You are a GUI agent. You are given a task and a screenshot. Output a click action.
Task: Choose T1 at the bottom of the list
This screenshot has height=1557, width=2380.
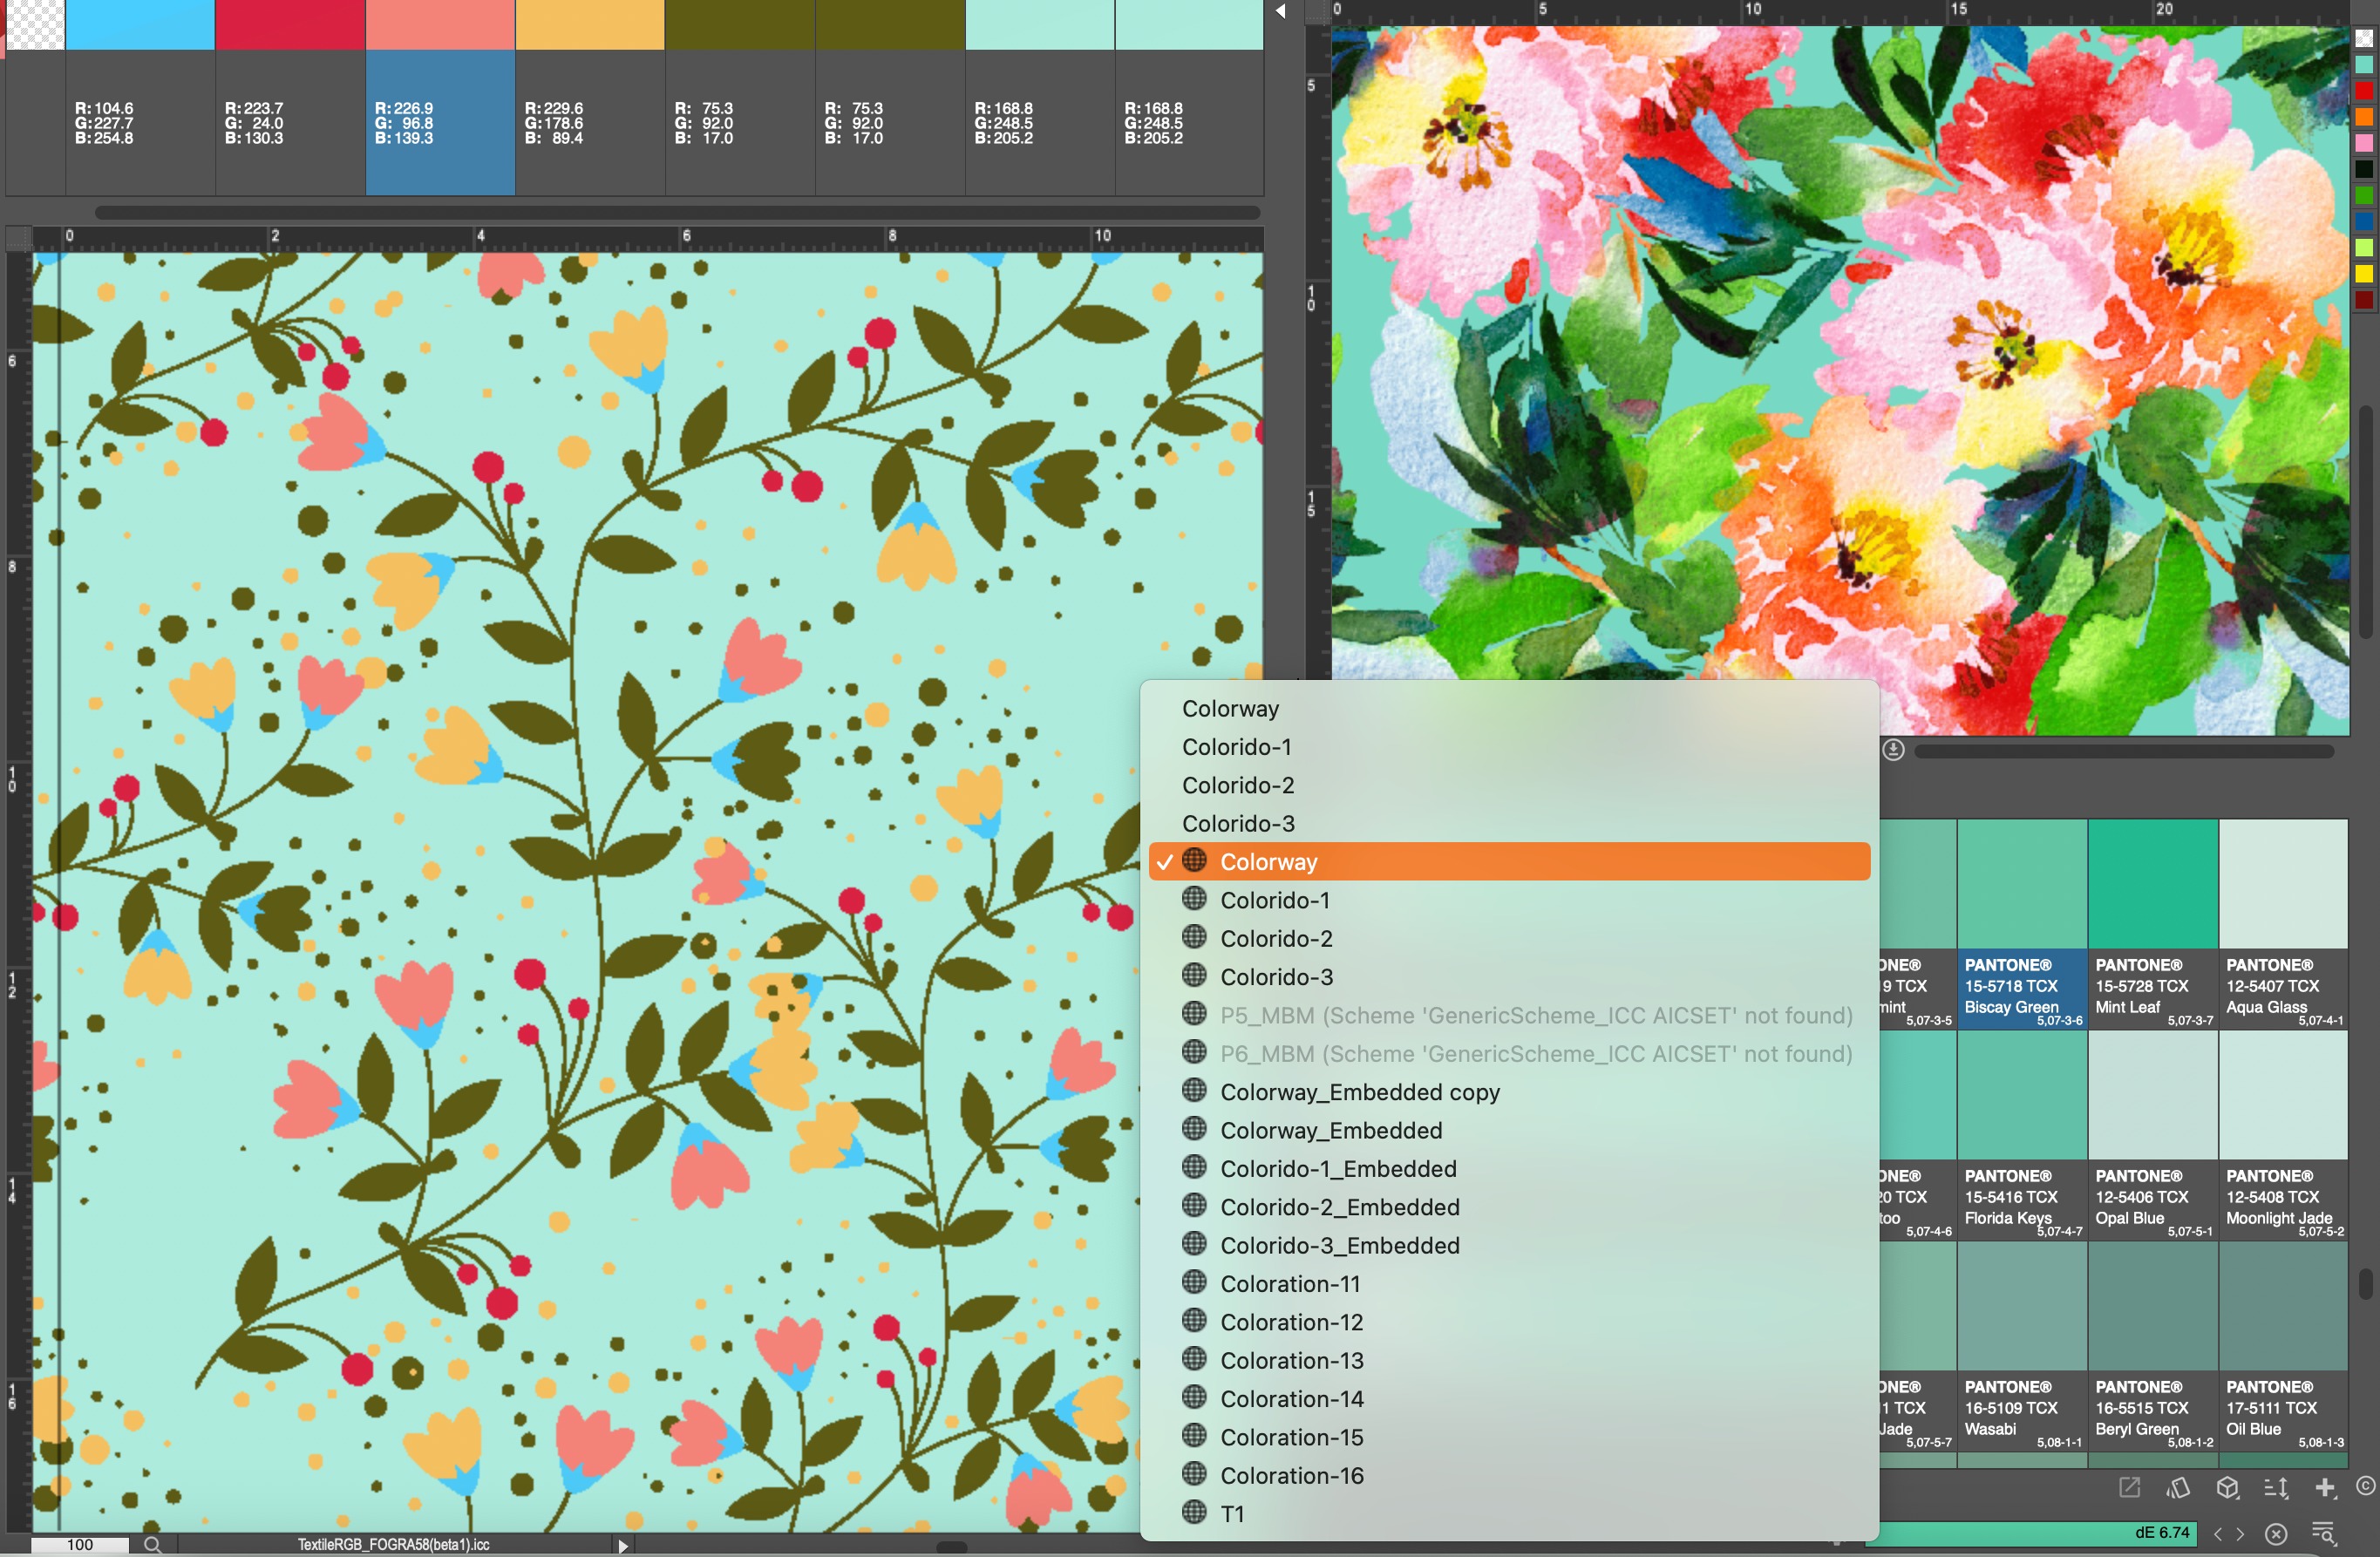tap(1232, 1513)
